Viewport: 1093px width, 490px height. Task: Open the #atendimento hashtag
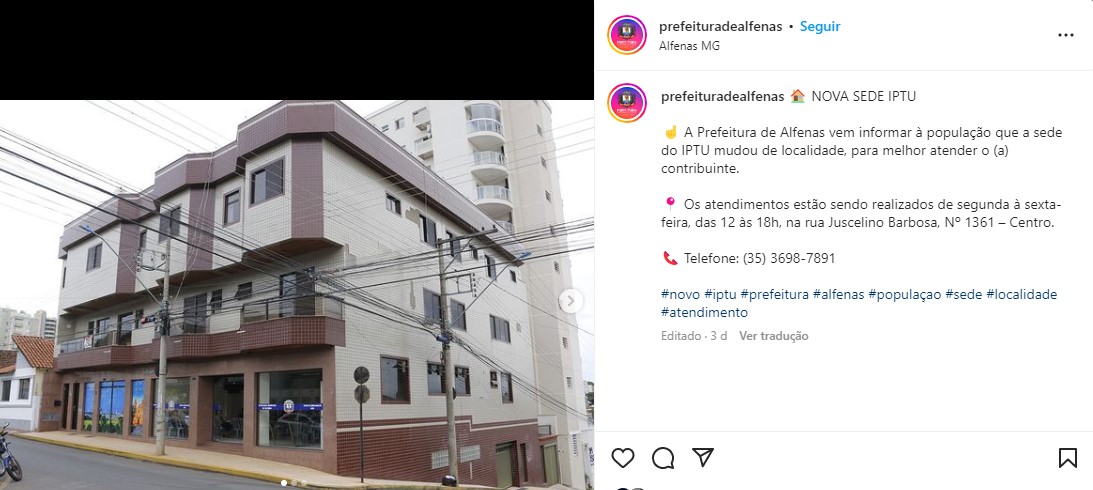pos(704,312)
